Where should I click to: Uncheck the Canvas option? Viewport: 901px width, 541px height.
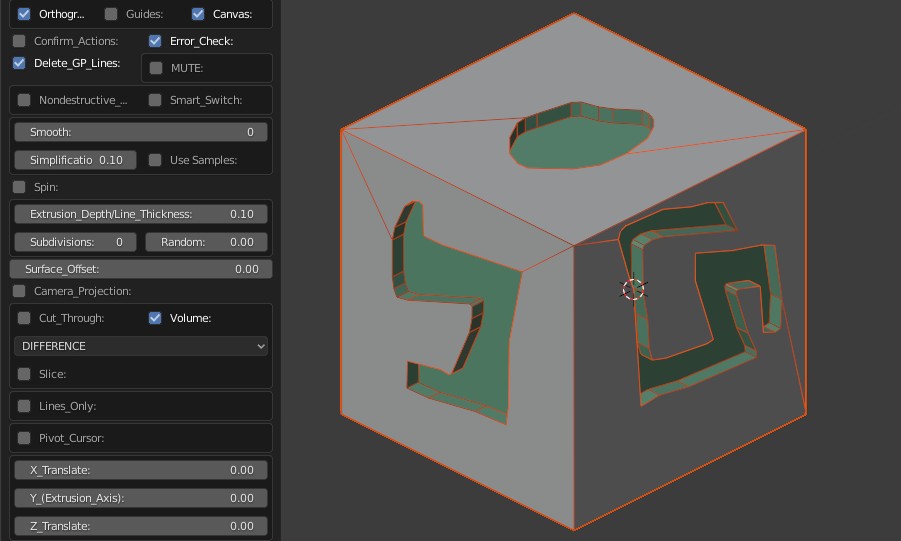(198, 14)
